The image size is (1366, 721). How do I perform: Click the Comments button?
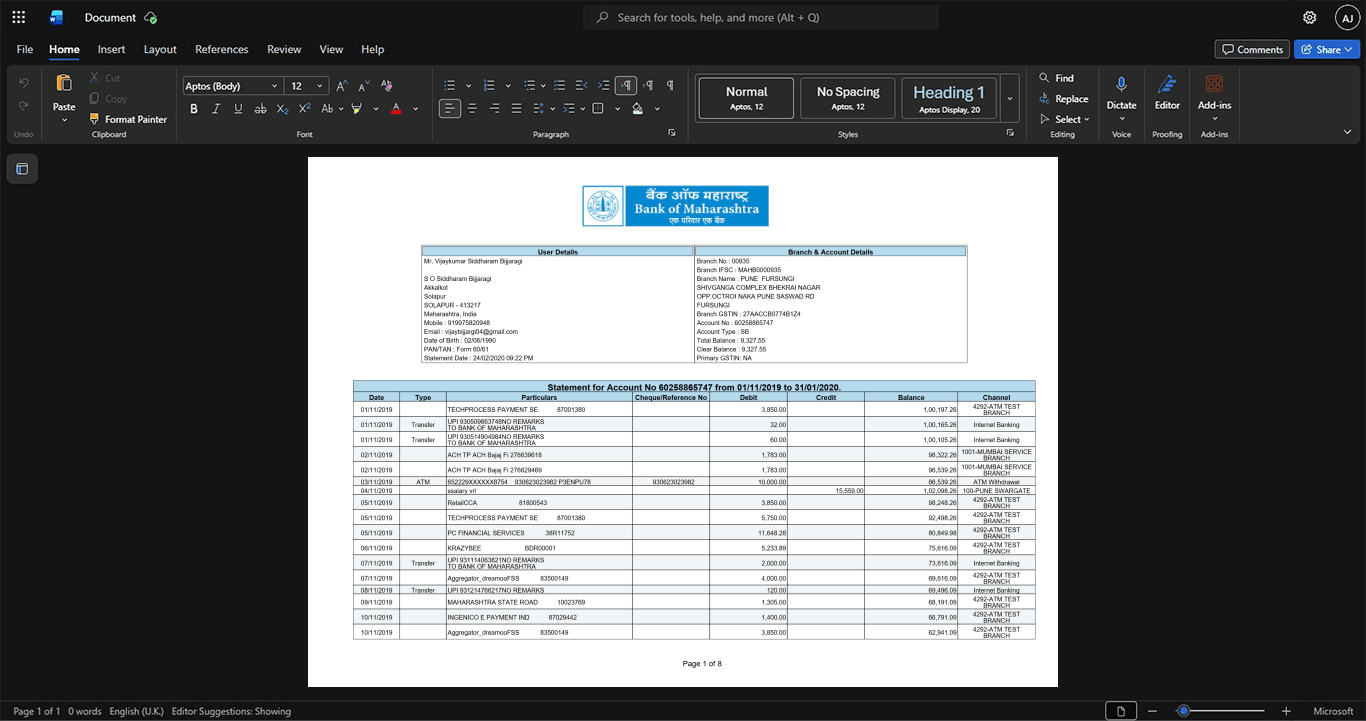(x=1251, y=49)
